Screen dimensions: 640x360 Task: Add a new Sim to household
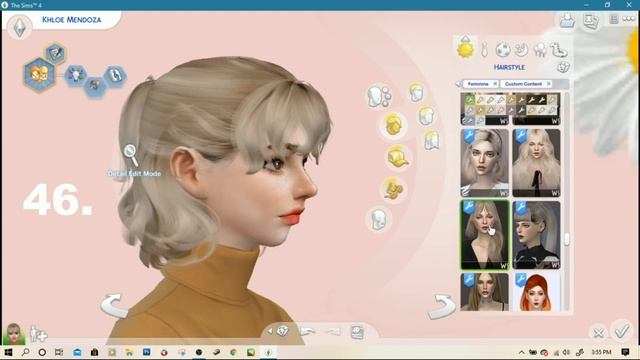pos(38,334)
